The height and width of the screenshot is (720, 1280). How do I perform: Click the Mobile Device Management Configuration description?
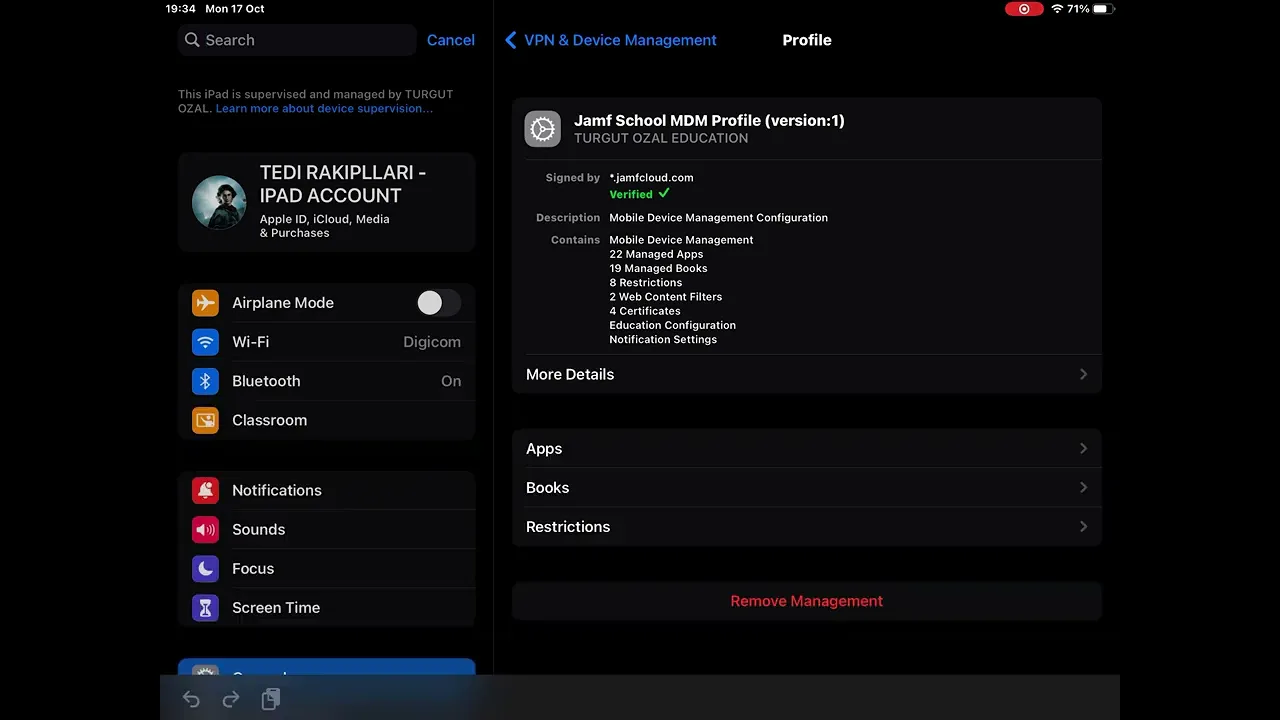(718, 217)
